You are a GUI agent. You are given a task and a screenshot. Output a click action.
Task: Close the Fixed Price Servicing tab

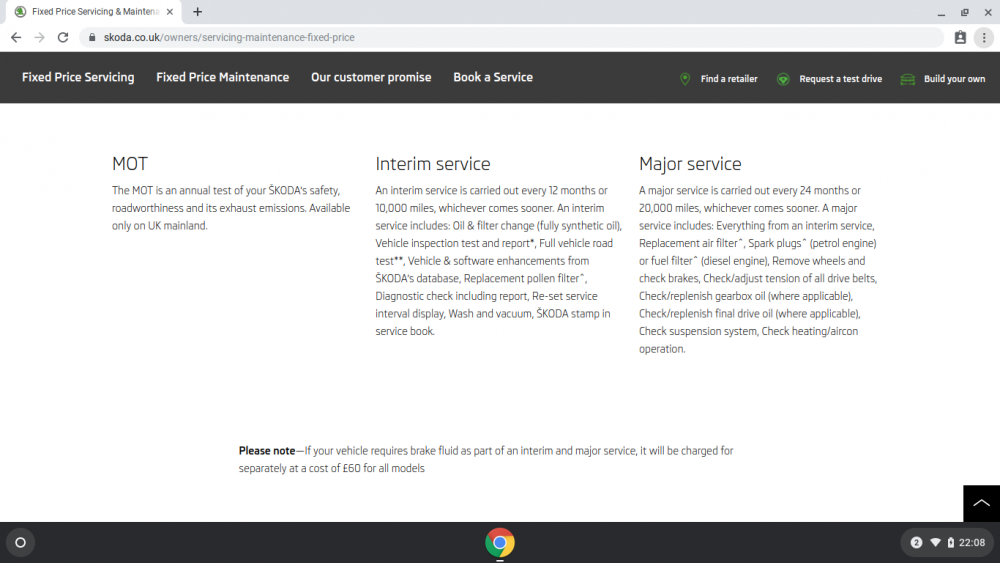(170, 11)
